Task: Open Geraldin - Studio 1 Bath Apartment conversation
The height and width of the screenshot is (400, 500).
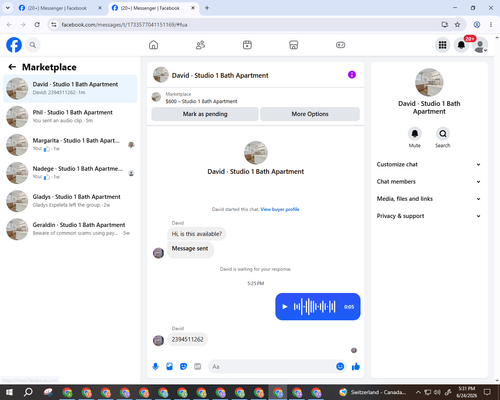Action: click(70, 229)
